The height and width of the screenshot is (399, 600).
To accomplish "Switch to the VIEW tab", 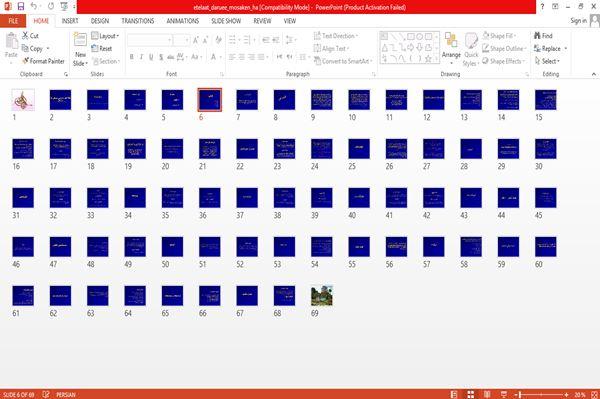I will pos(290,21).
